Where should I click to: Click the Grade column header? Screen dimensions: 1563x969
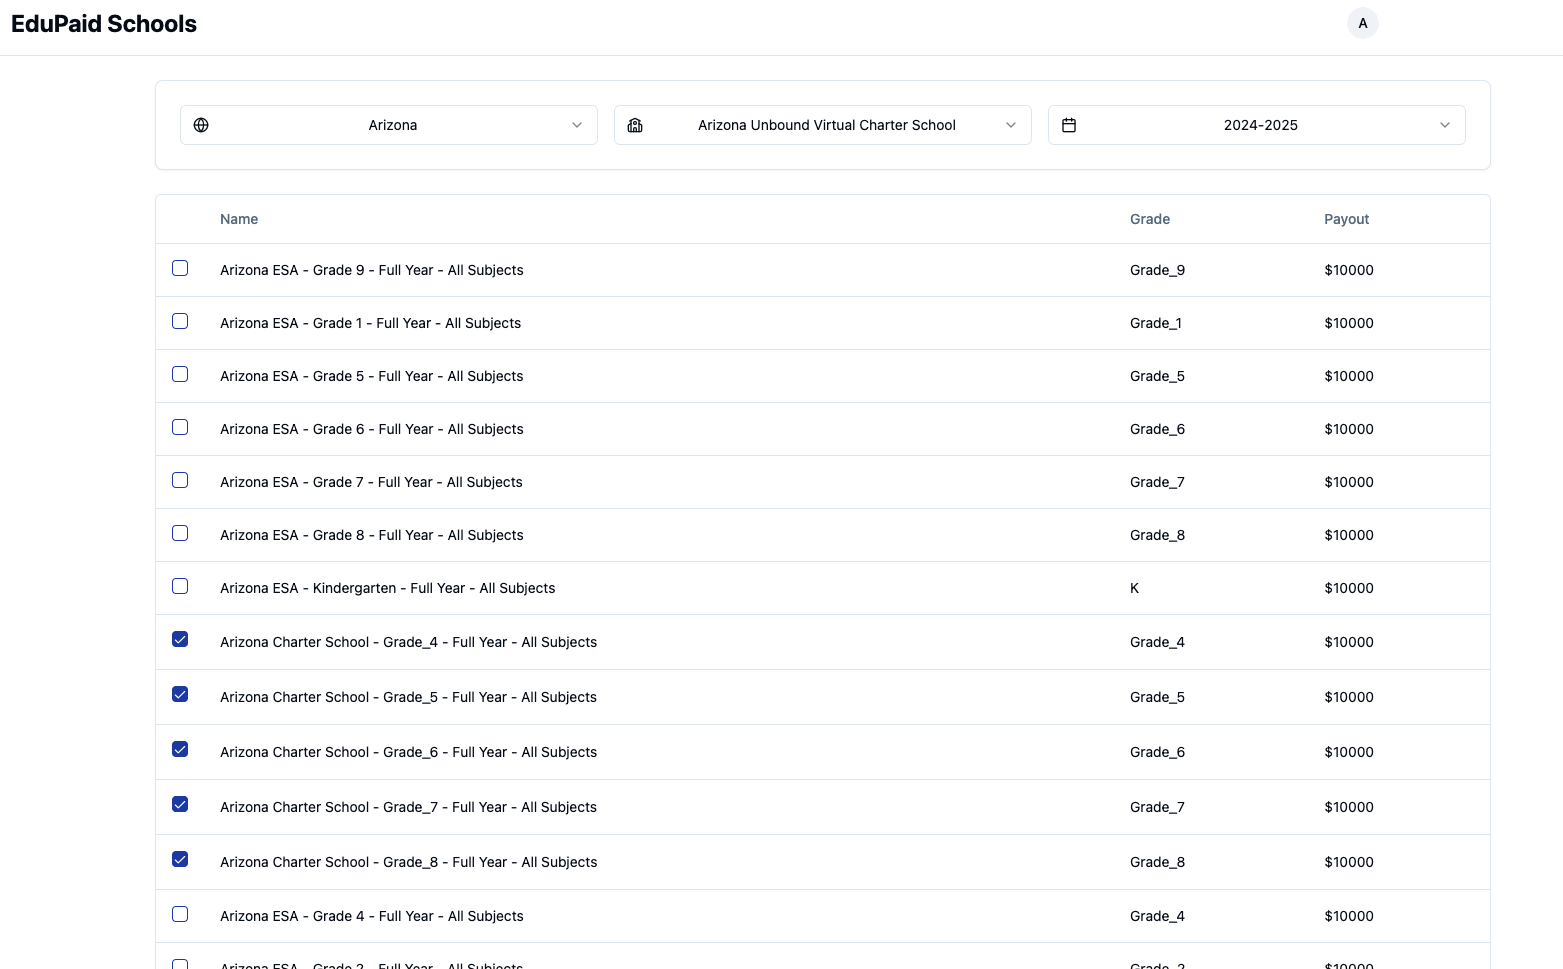coord(1149,219)
